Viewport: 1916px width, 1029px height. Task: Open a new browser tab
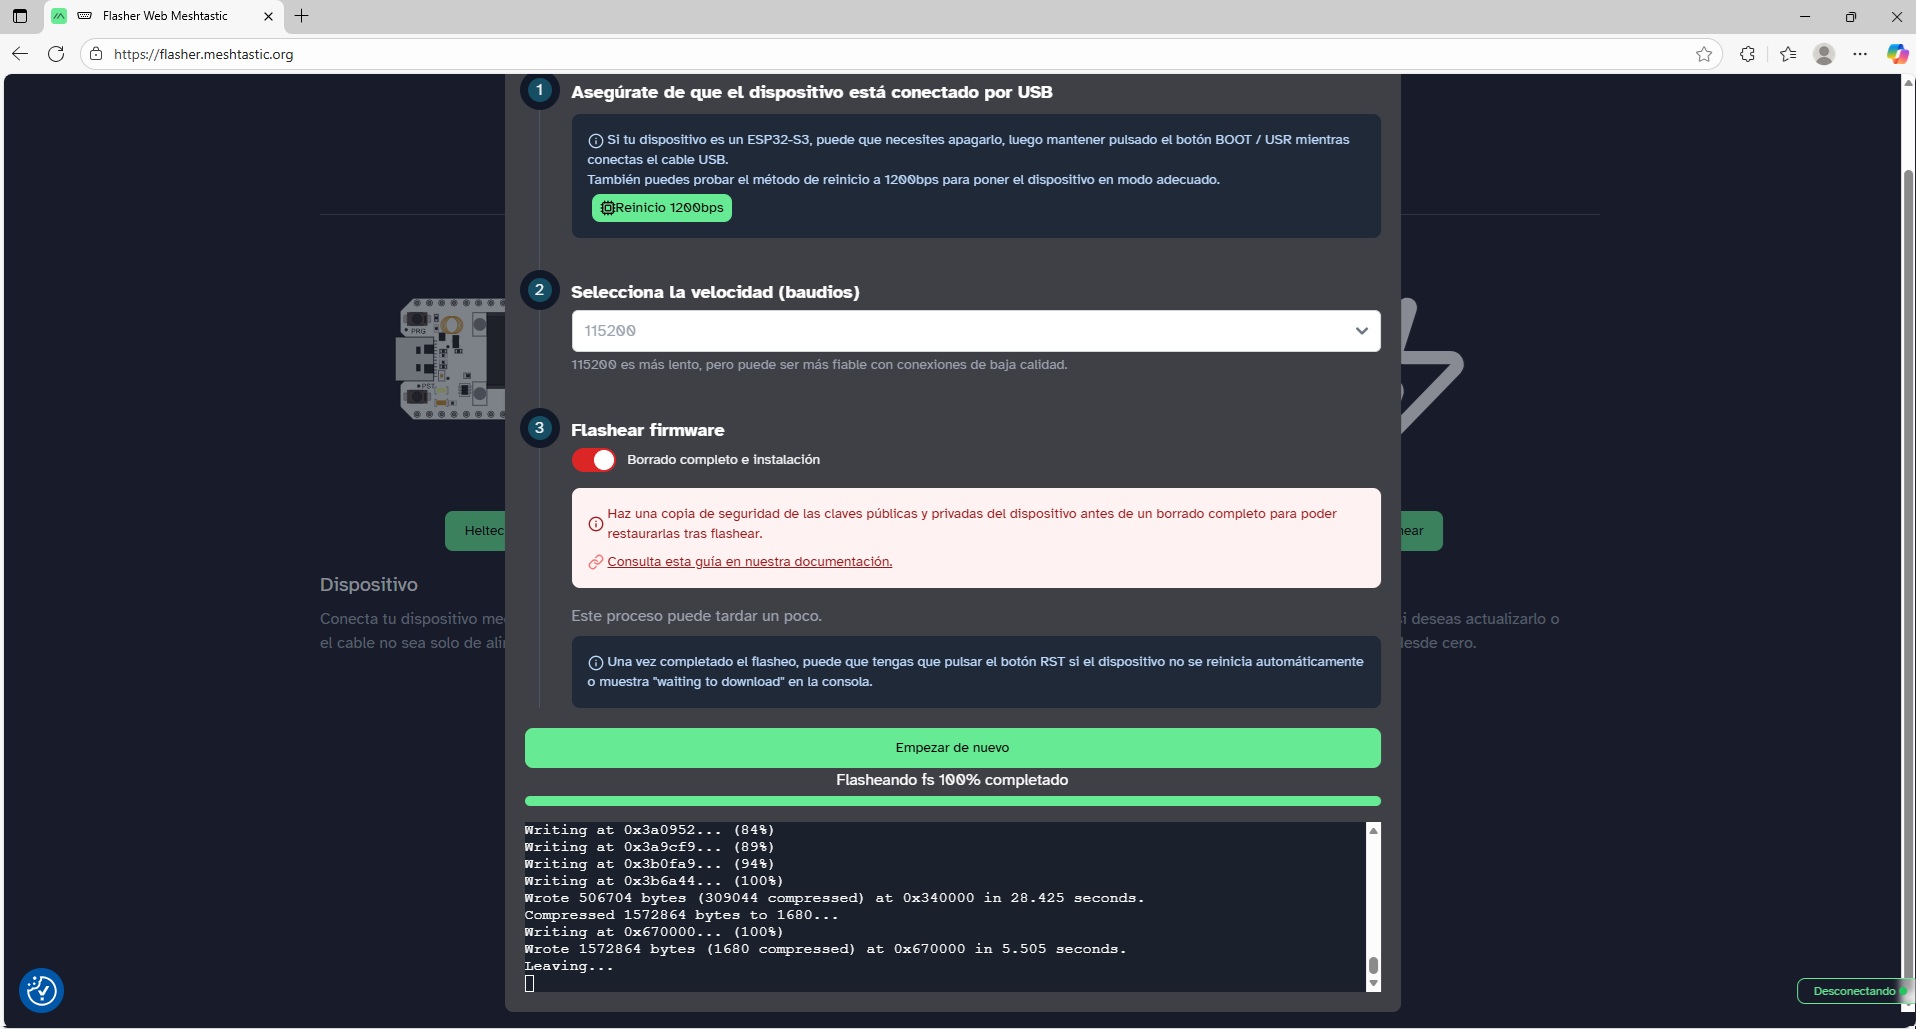[302, 16]
